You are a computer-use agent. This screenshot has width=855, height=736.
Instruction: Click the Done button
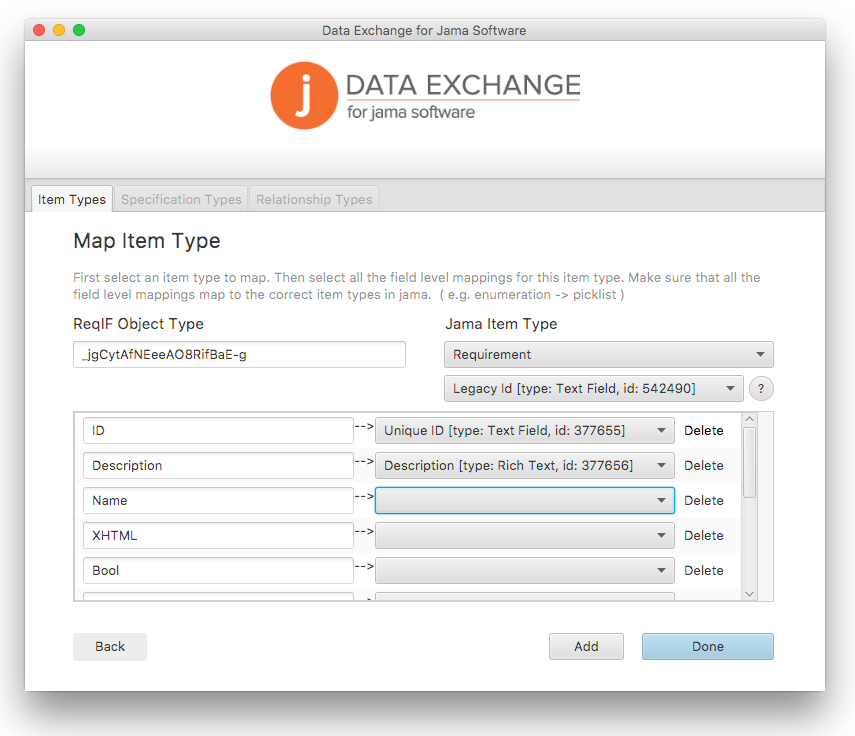pyautogui.click(x=708, y=647)
